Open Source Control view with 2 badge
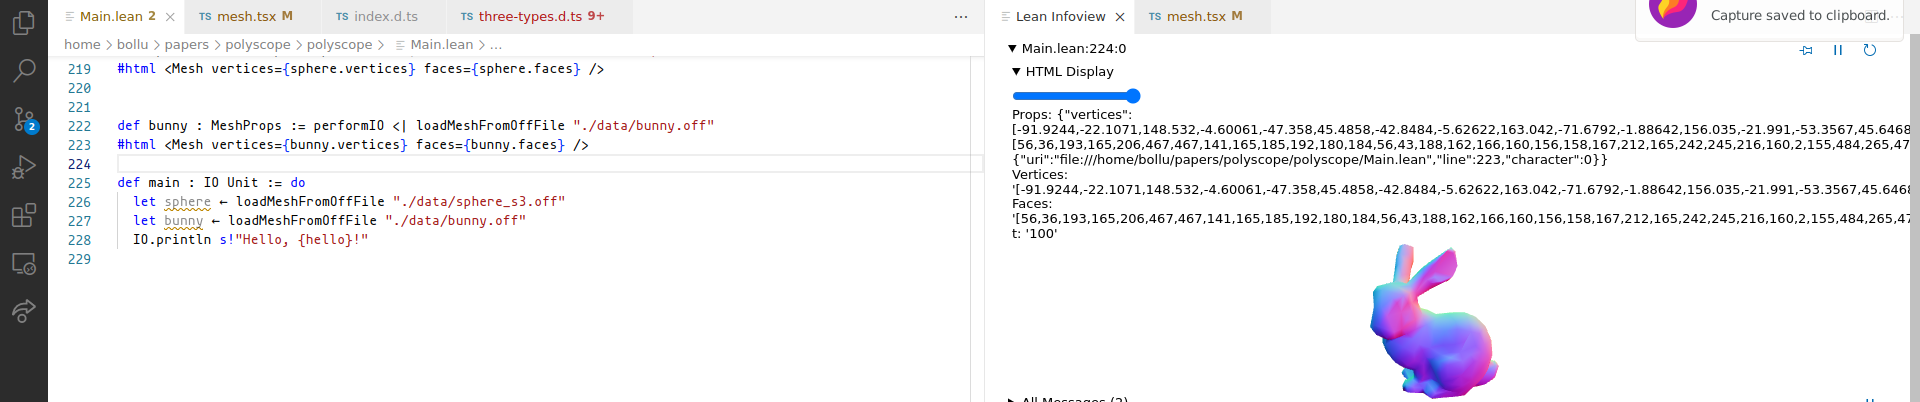1920x402 pixels. tap(24, 119)
